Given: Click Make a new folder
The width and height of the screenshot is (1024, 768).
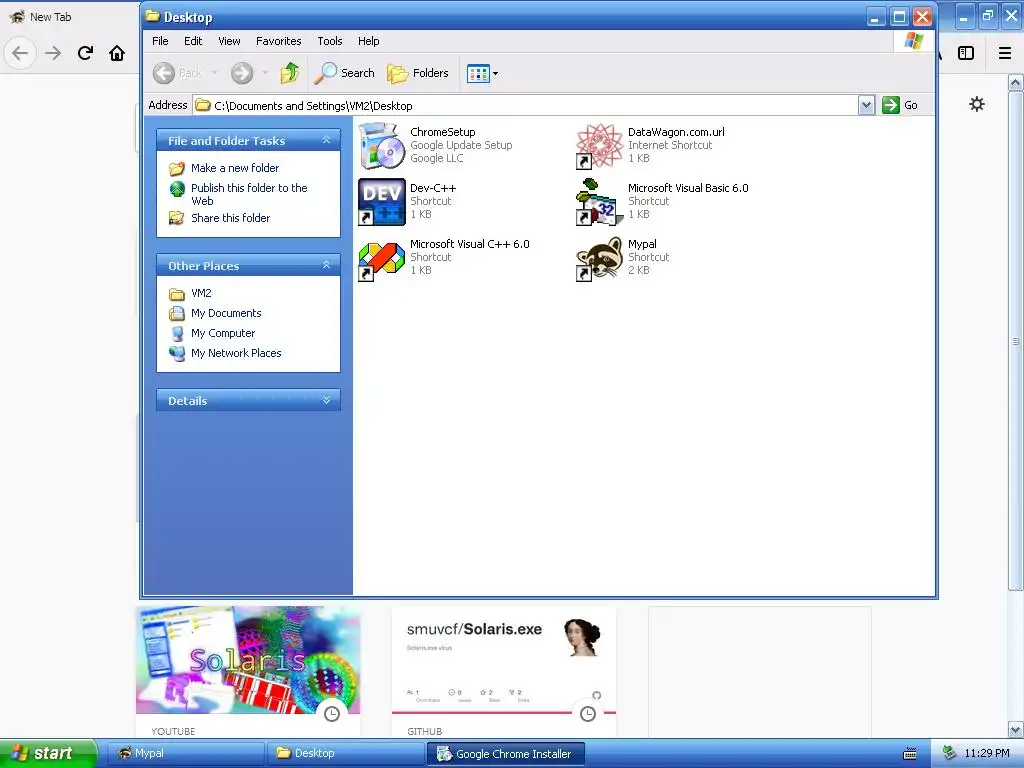Looking at the screenshot, I should [x=235, y=168].
